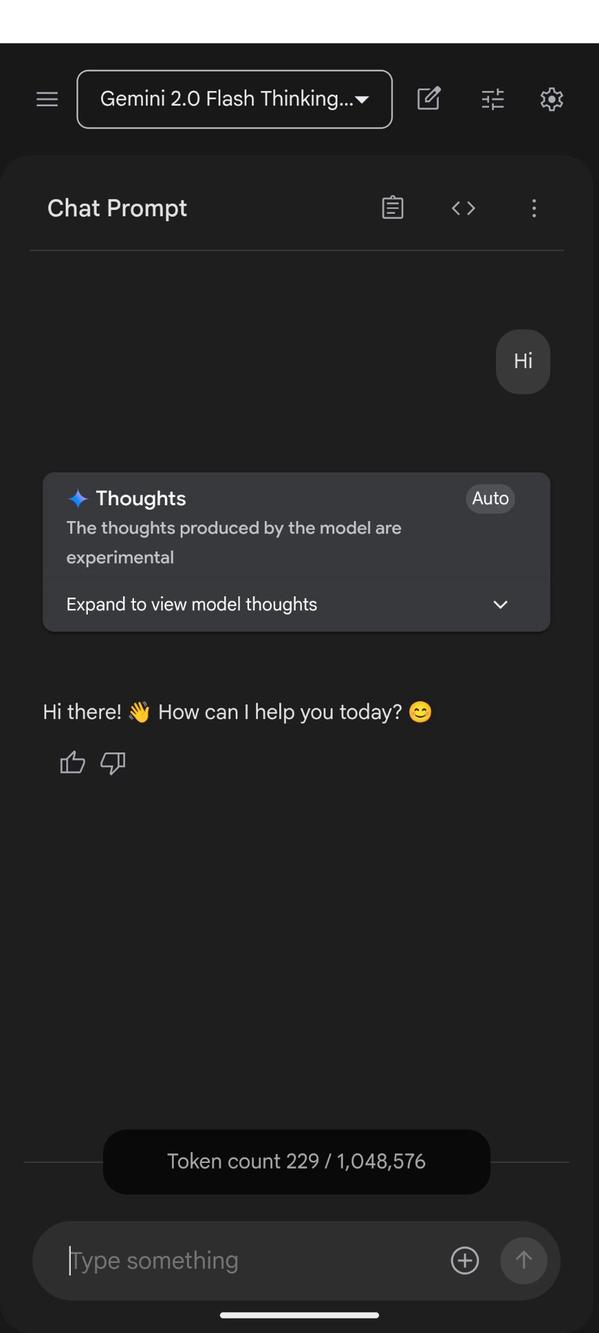The width and height of the screenshot is (599, 1333).
Task: Start a new chat prompt
Action: pos(428,98)
